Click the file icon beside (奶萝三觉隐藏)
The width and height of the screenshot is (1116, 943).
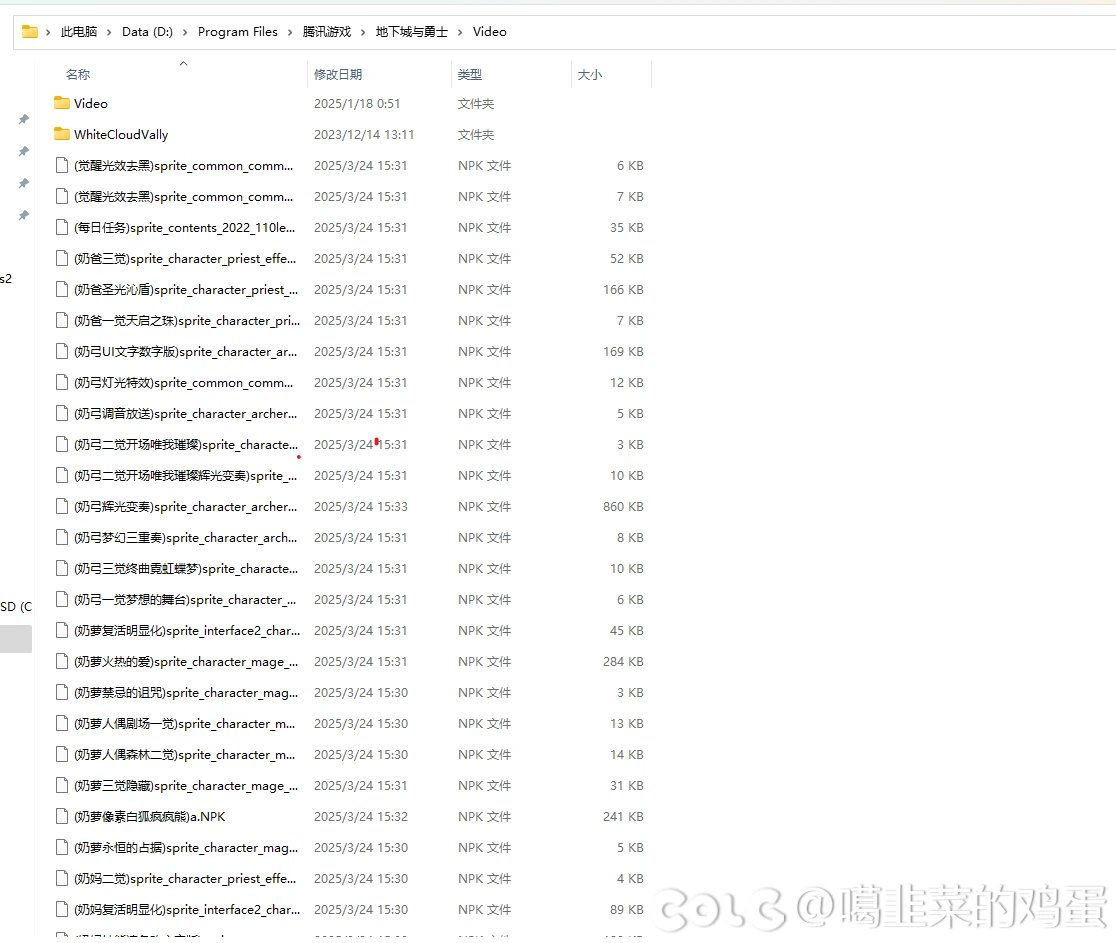click(x=62, y=786)
